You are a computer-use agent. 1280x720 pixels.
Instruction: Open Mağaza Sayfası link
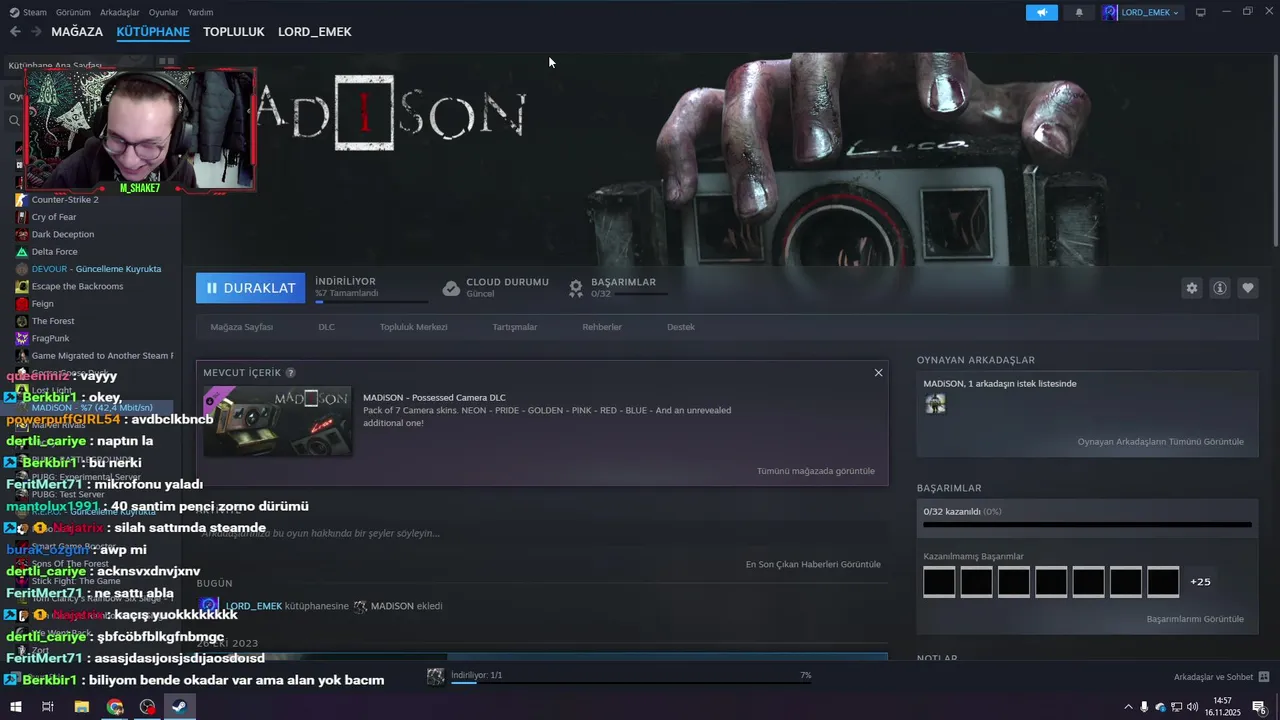241,327
